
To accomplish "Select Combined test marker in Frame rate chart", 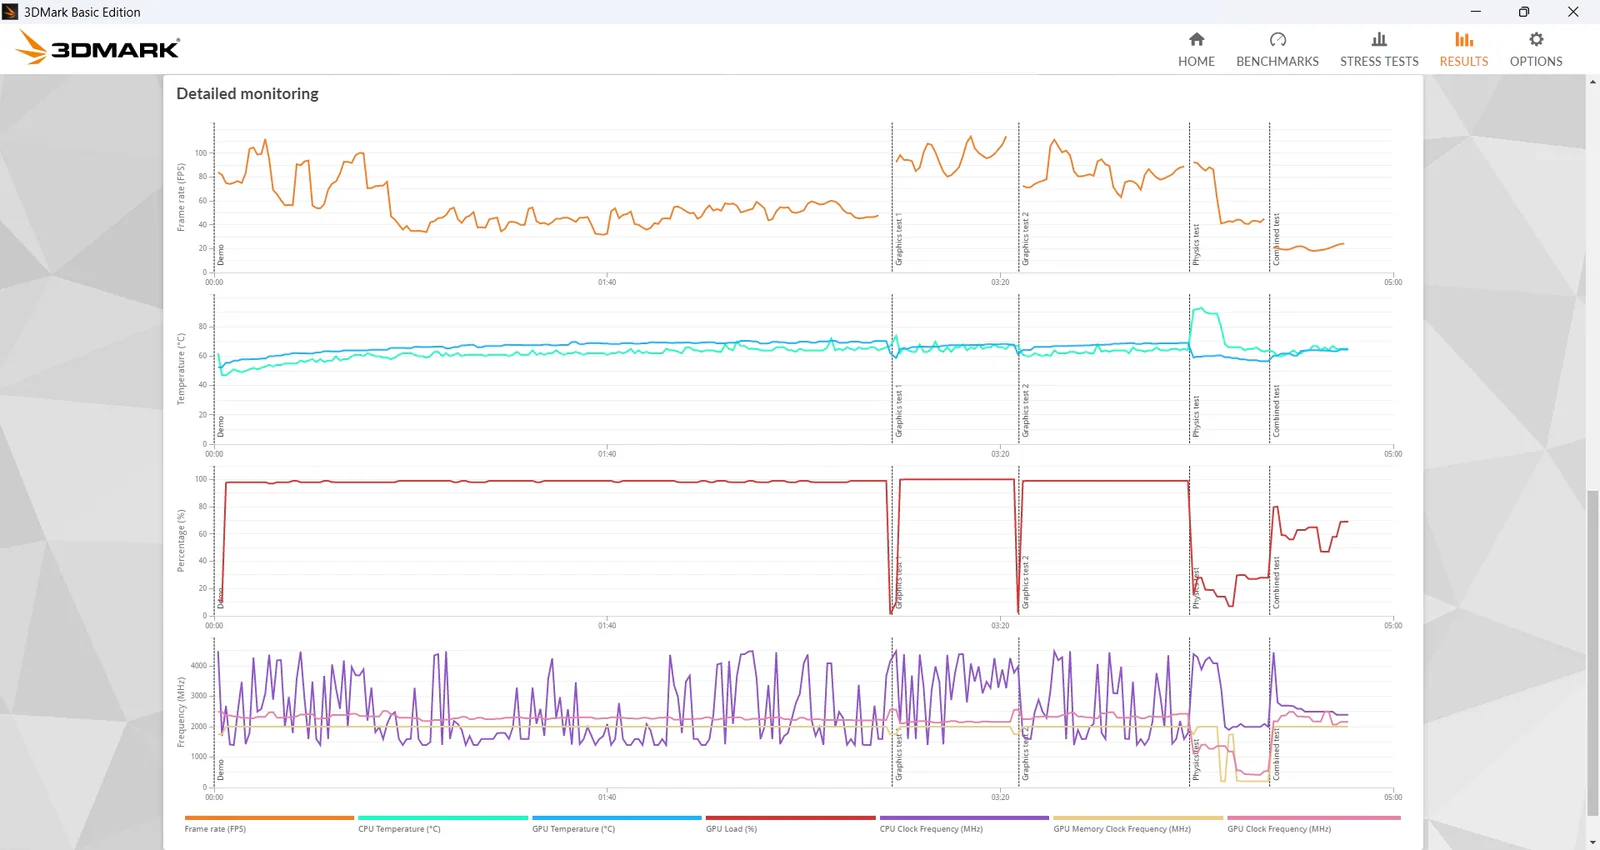I will point(1276,240).
